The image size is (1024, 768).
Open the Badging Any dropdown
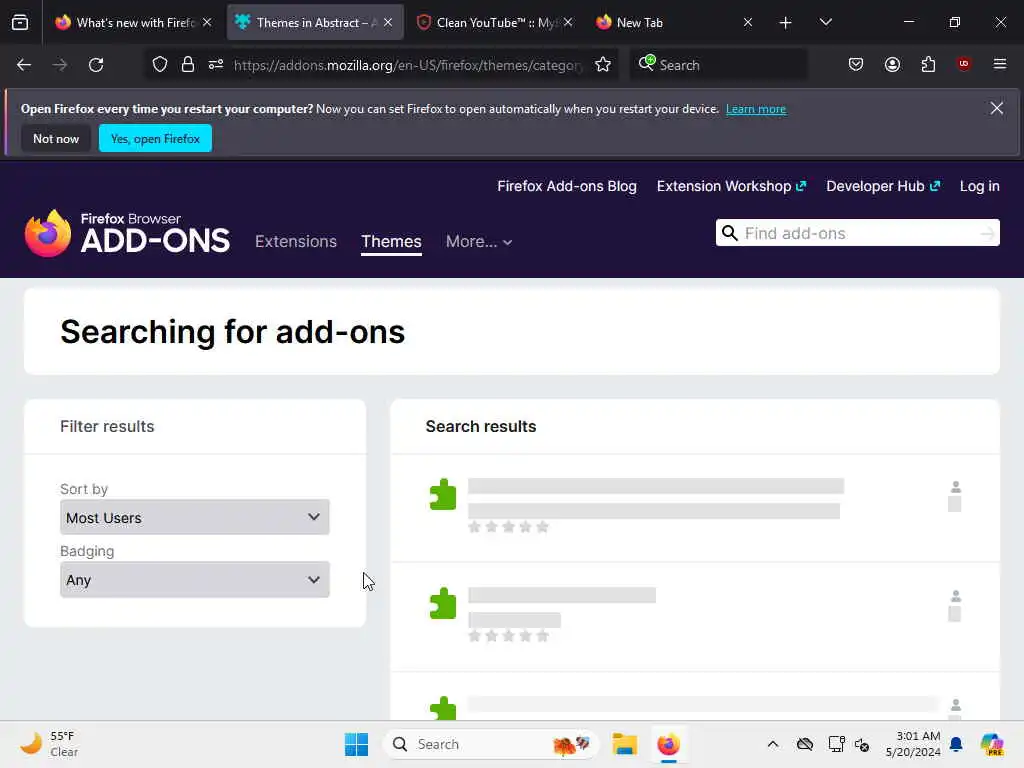click(195, 579)
